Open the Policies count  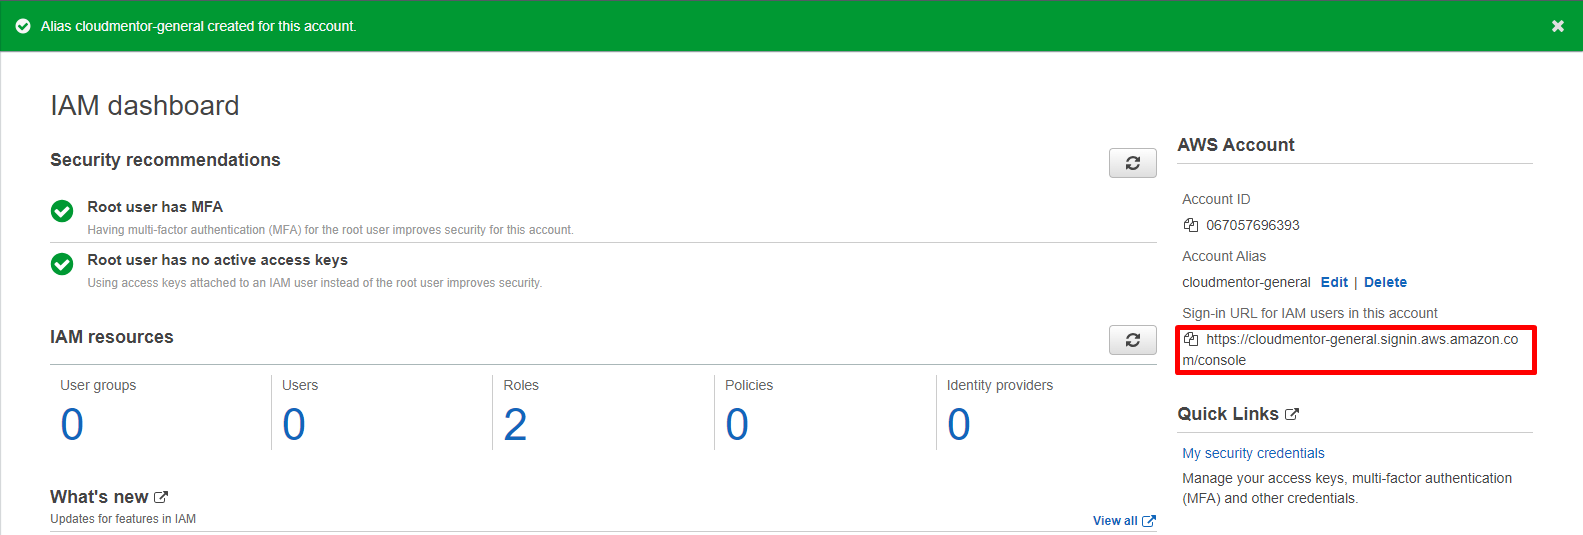point(737,425)
